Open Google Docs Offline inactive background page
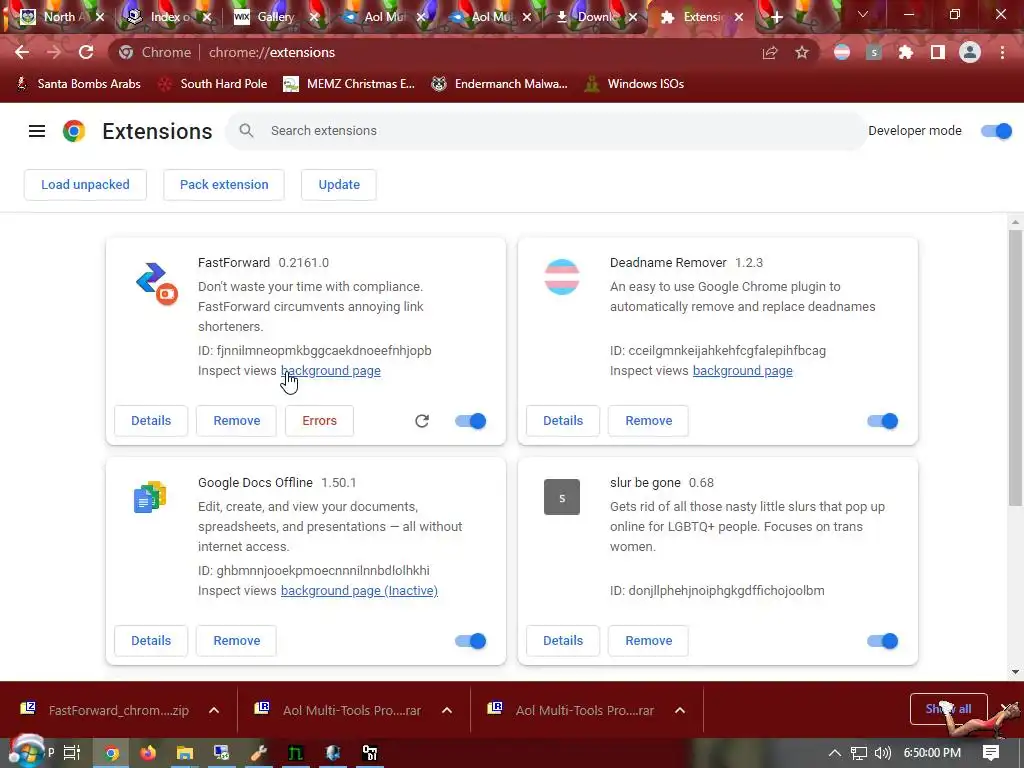The image size is (1024, 768). click(x=359, y=591)
